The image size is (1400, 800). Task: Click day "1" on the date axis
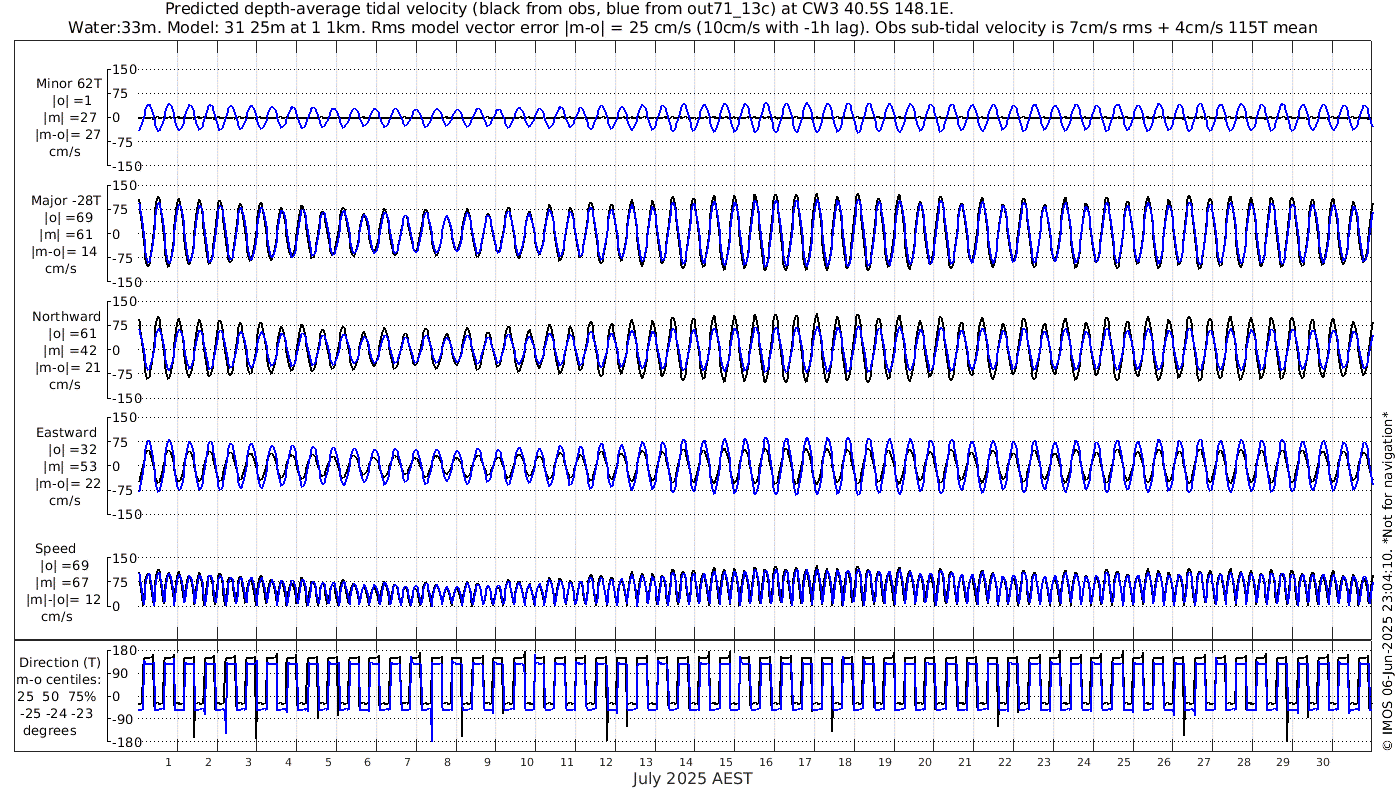169,762
